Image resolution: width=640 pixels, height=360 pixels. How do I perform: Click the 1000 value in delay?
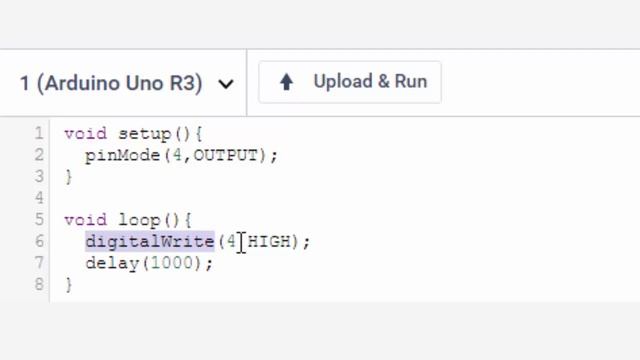171,263
